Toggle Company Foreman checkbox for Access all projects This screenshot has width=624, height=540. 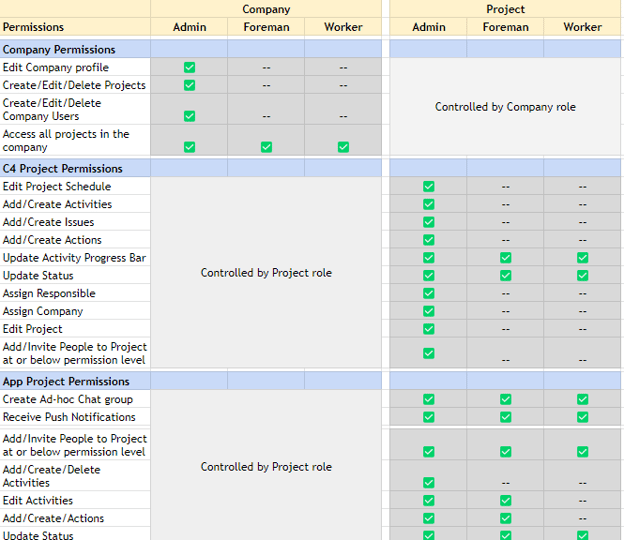coord(266,147)
